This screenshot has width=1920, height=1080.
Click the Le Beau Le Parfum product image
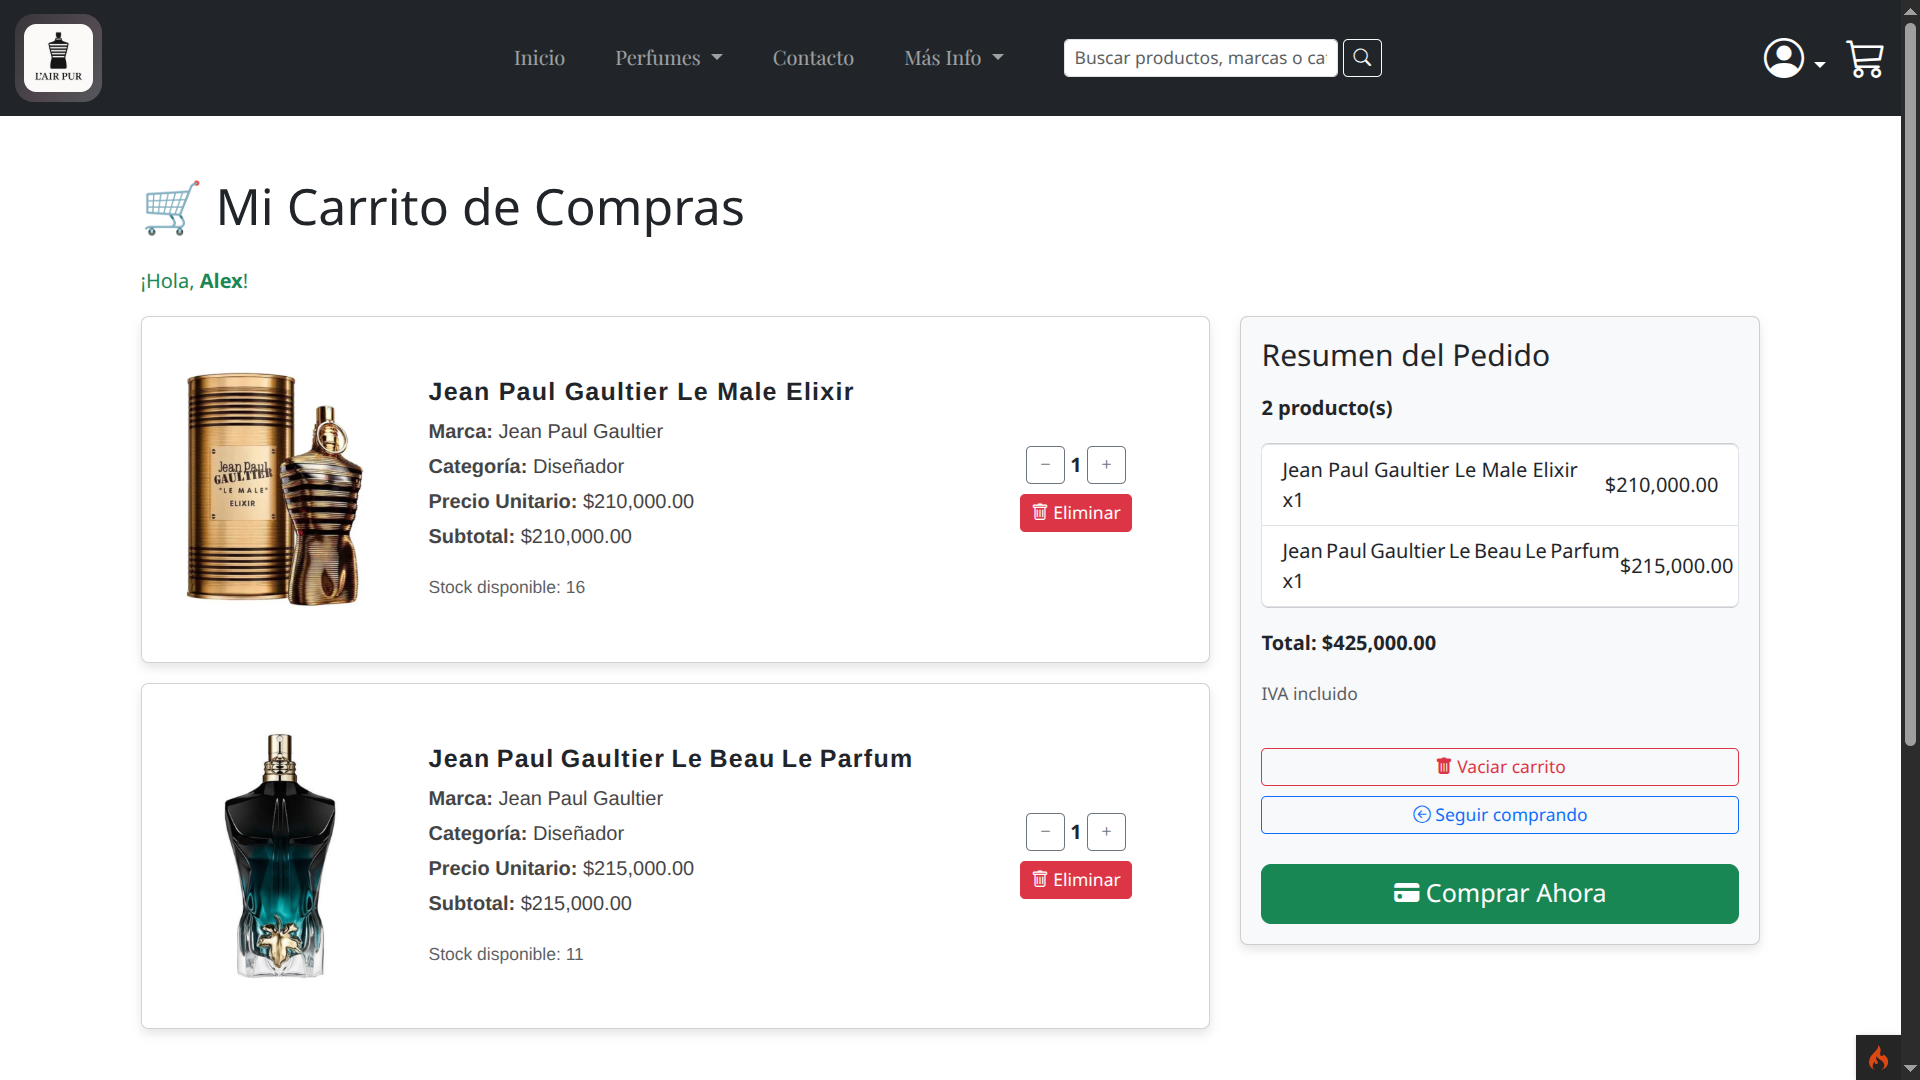pos(280,856)
